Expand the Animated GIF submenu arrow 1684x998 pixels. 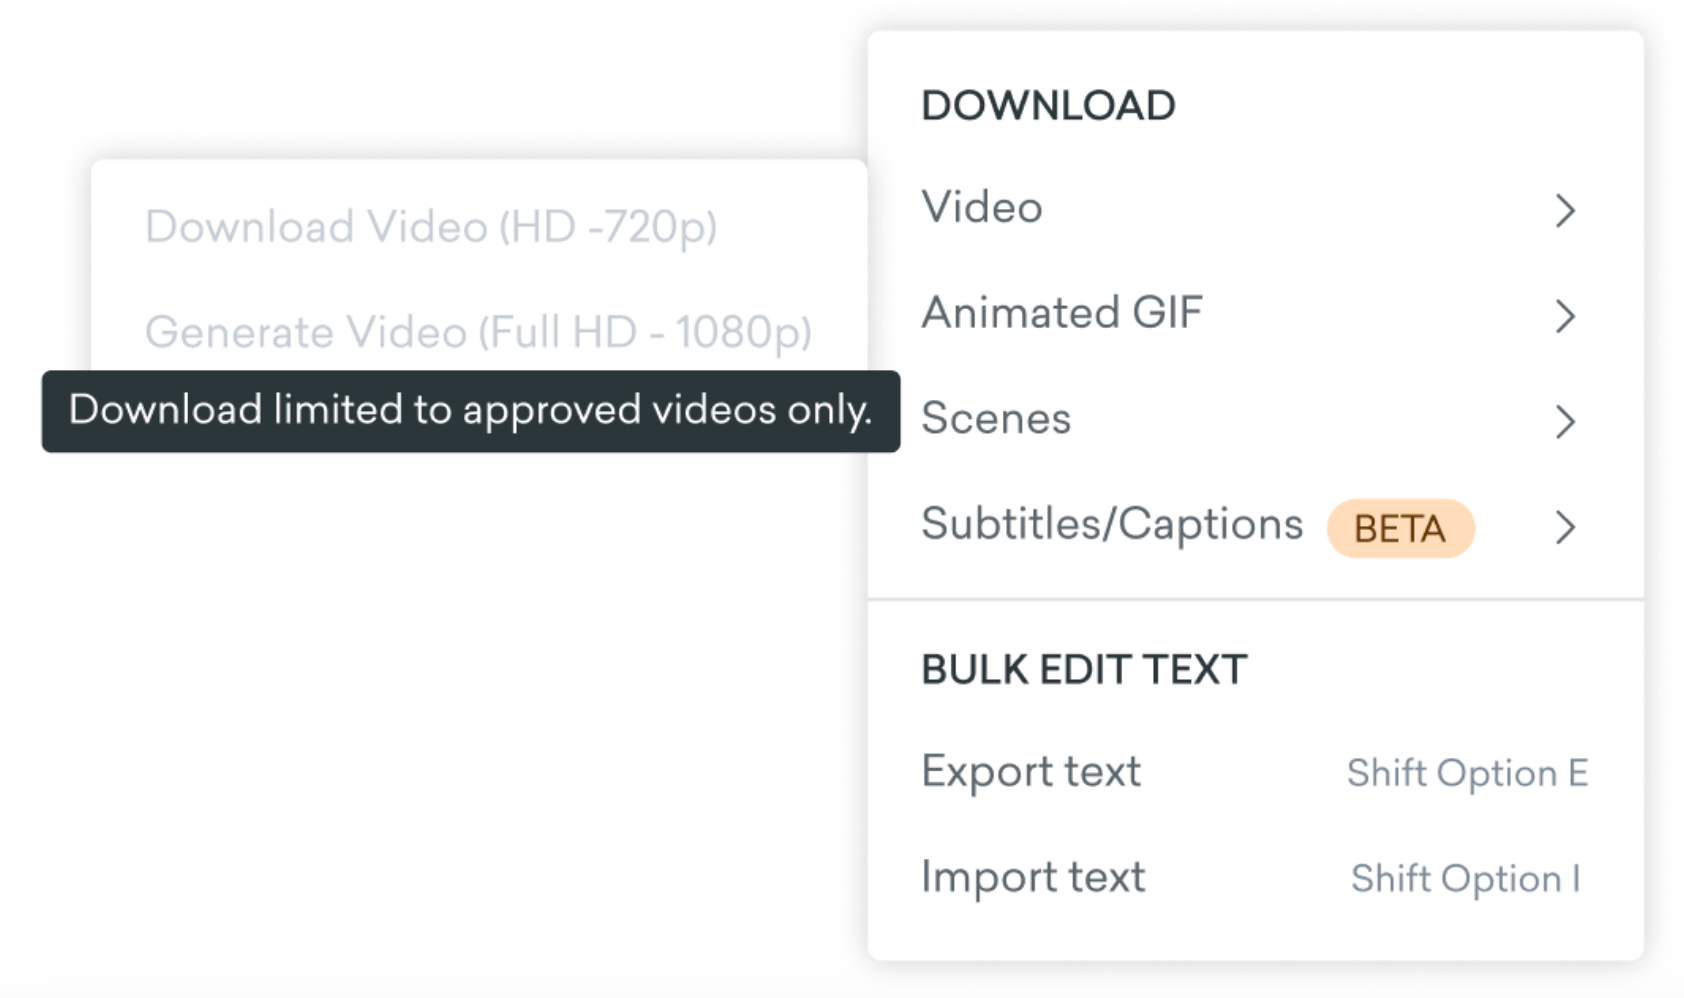tap(1566, 316)
